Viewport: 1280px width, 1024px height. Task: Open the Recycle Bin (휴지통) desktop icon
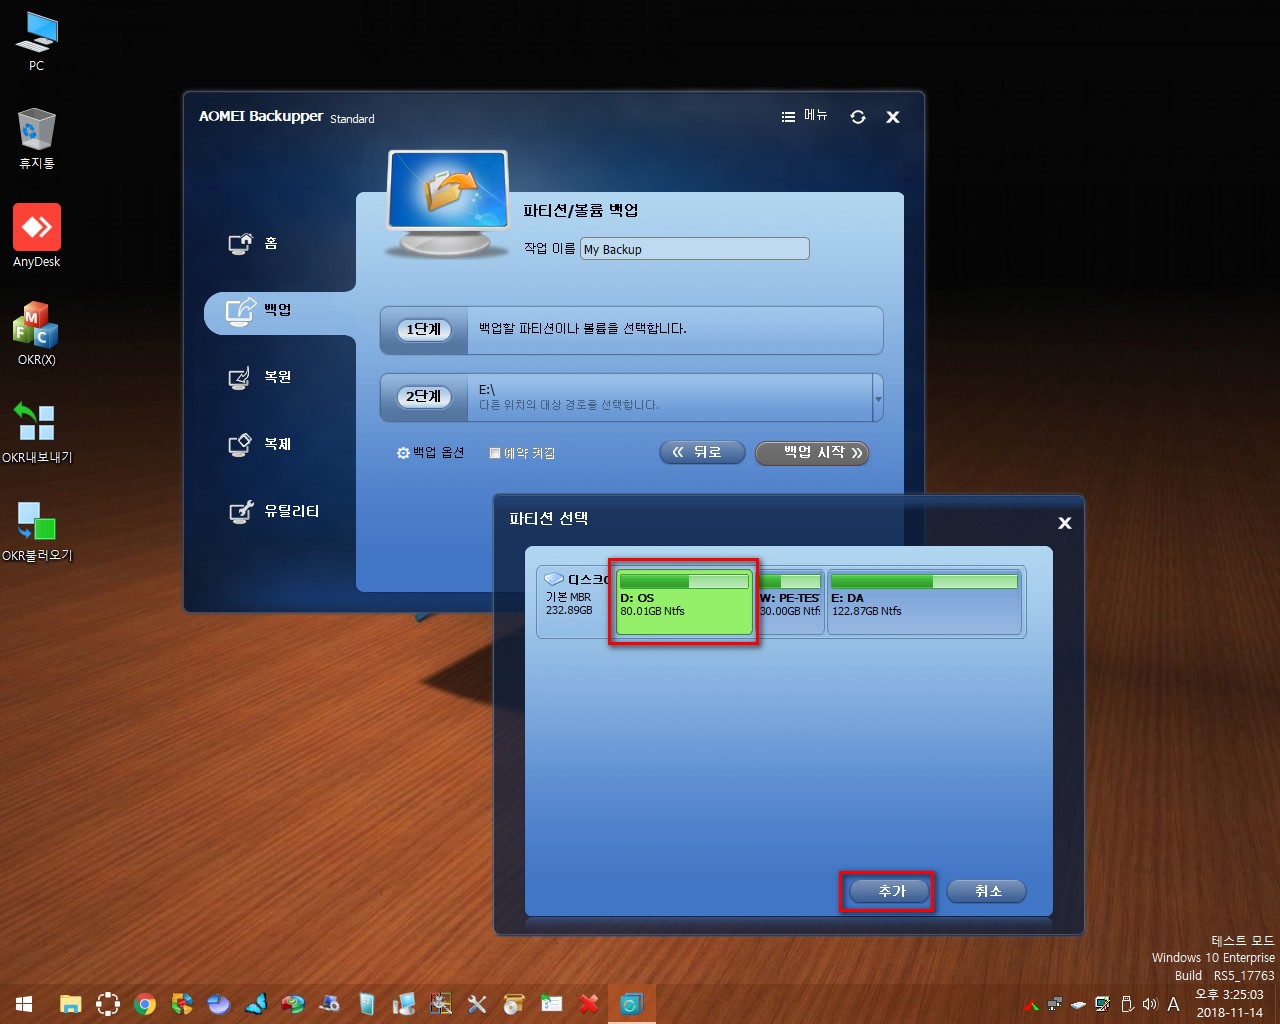pos(37,138)
